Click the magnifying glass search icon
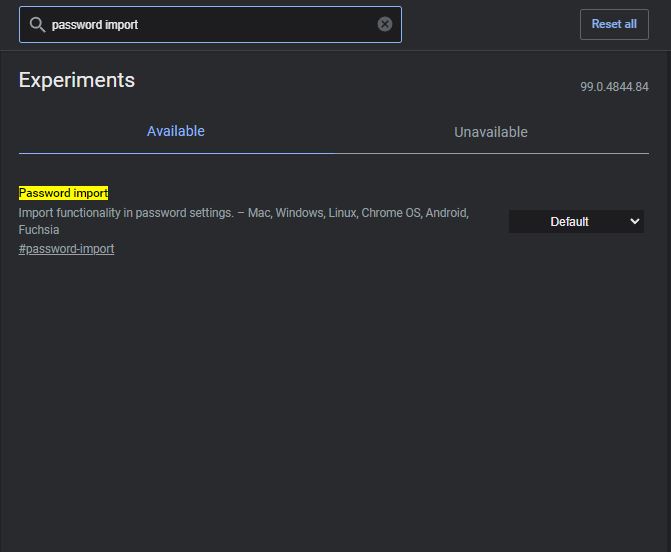Viewport: 671px width, 552px height. (37, 25)
